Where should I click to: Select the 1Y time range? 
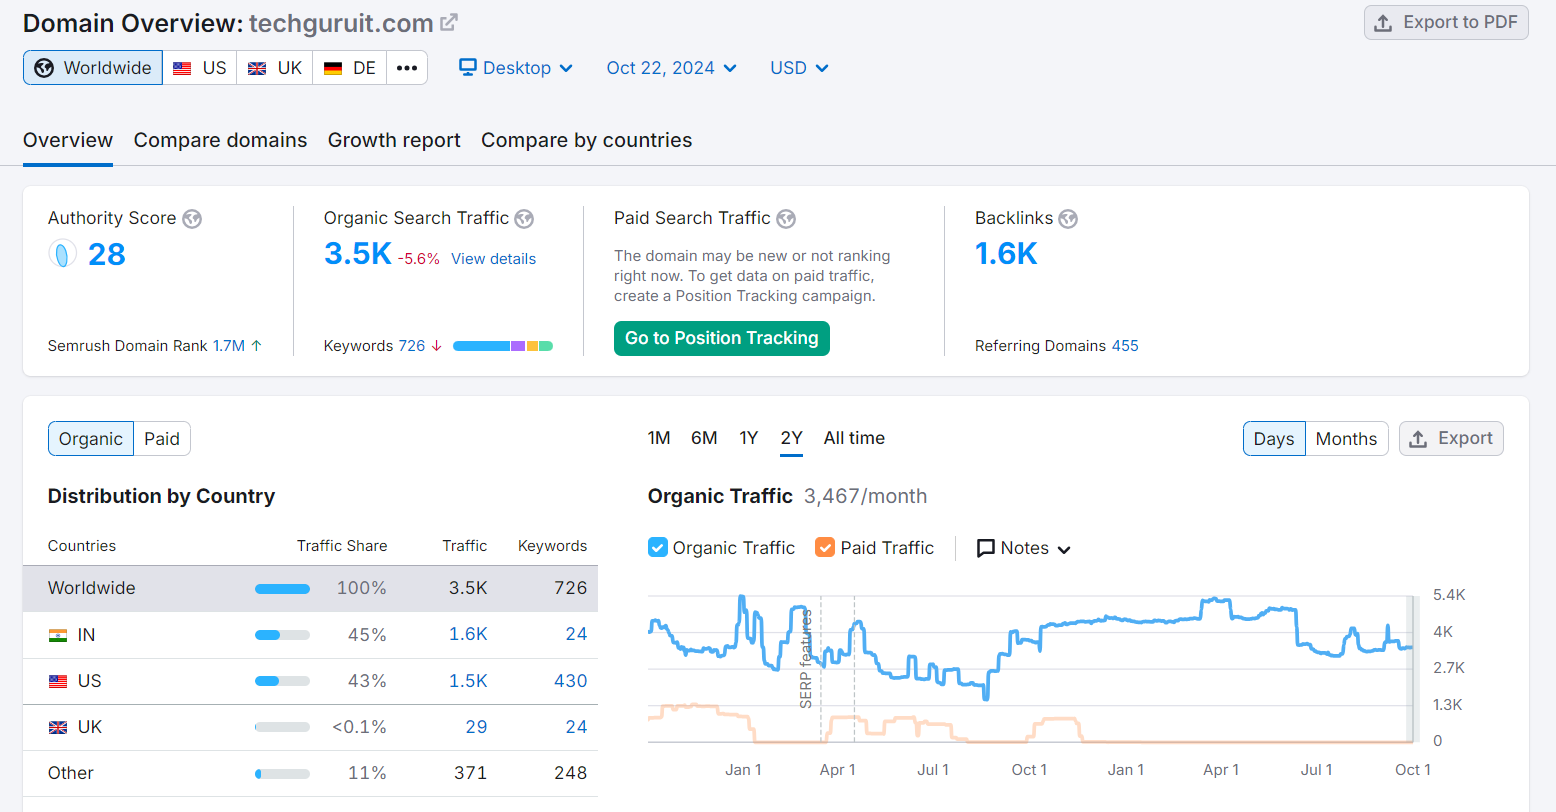[749, 438]
